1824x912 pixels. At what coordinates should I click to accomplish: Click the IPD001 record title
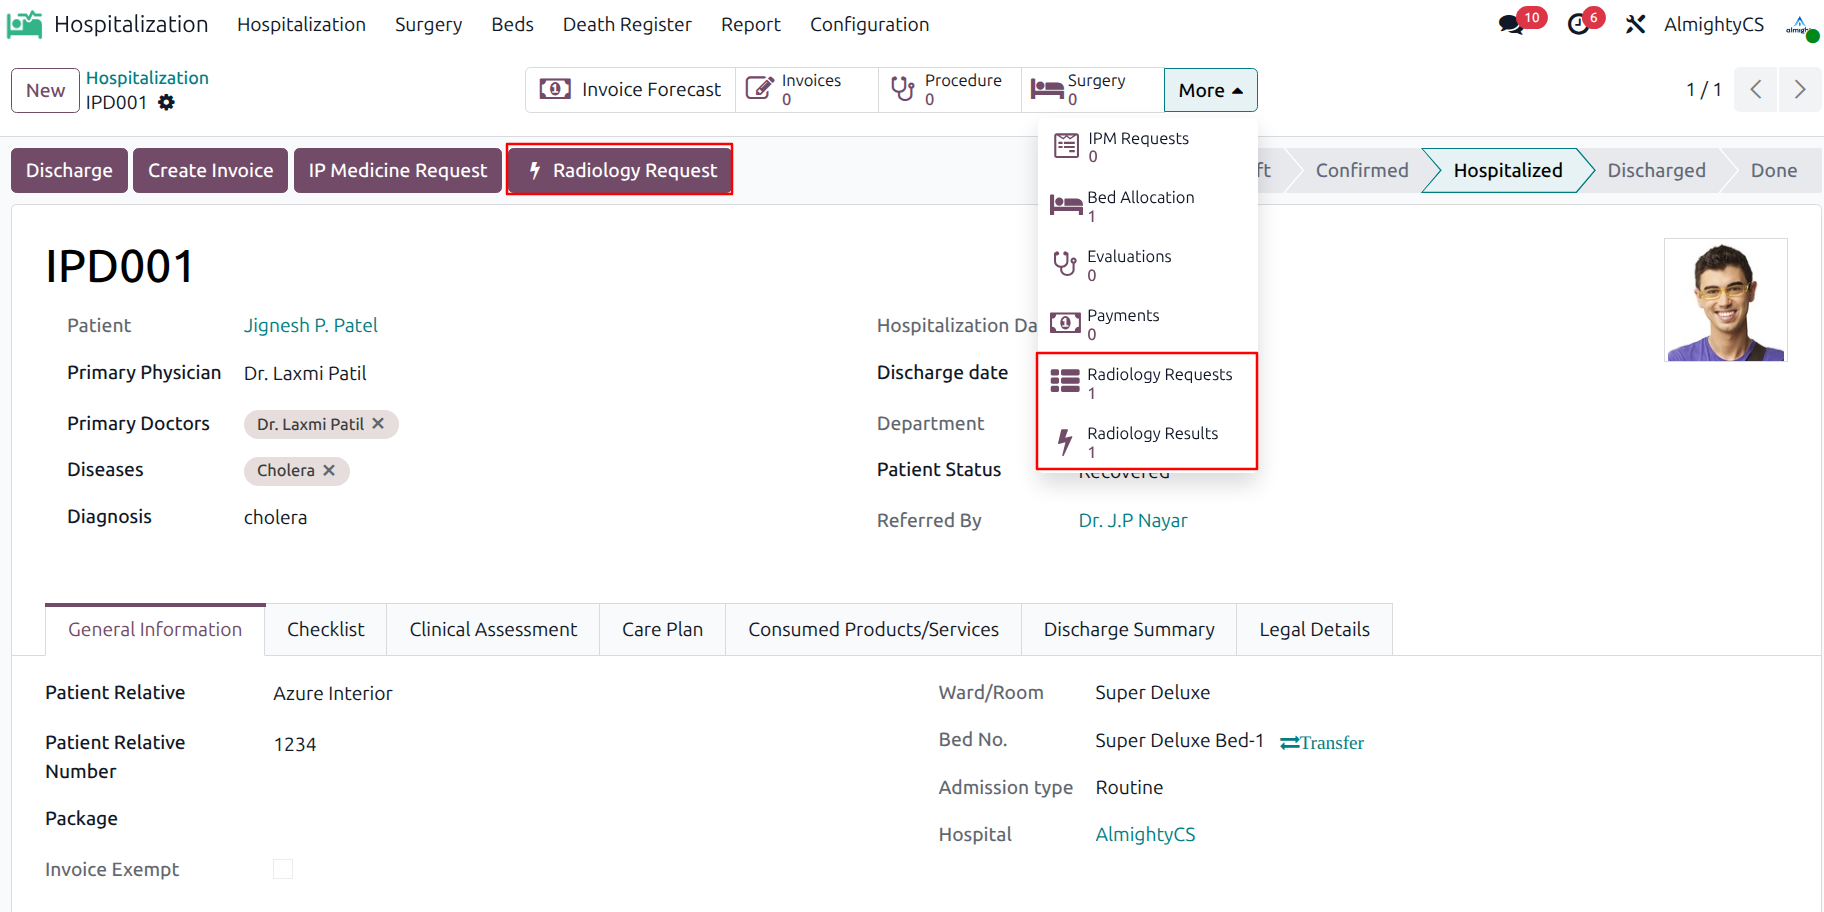coord(120,266)
